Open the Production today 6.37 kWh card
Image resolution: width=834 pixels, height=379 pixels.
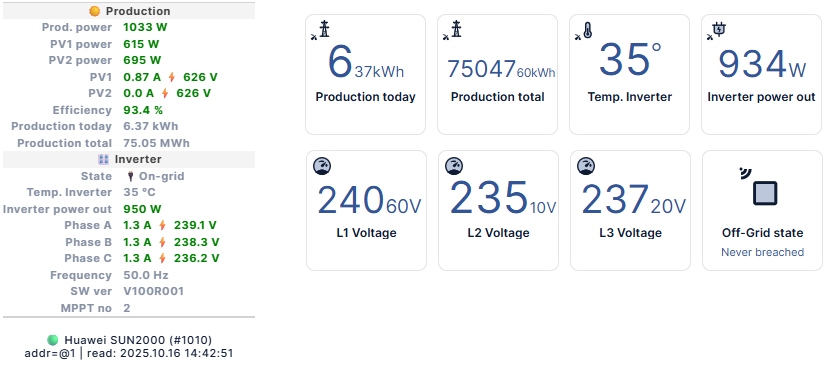365,74
